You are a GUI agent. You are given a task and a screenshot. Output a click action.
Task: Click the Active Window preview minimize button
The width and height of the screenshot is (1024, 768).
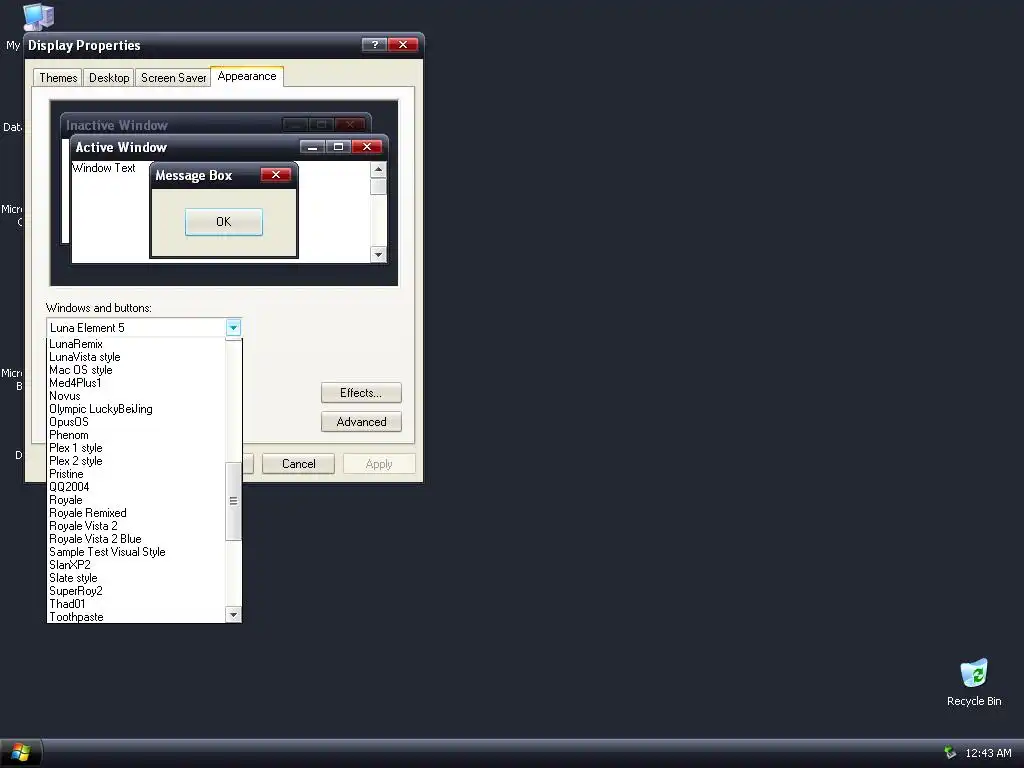pyautogui.click(x=312, y=147)
